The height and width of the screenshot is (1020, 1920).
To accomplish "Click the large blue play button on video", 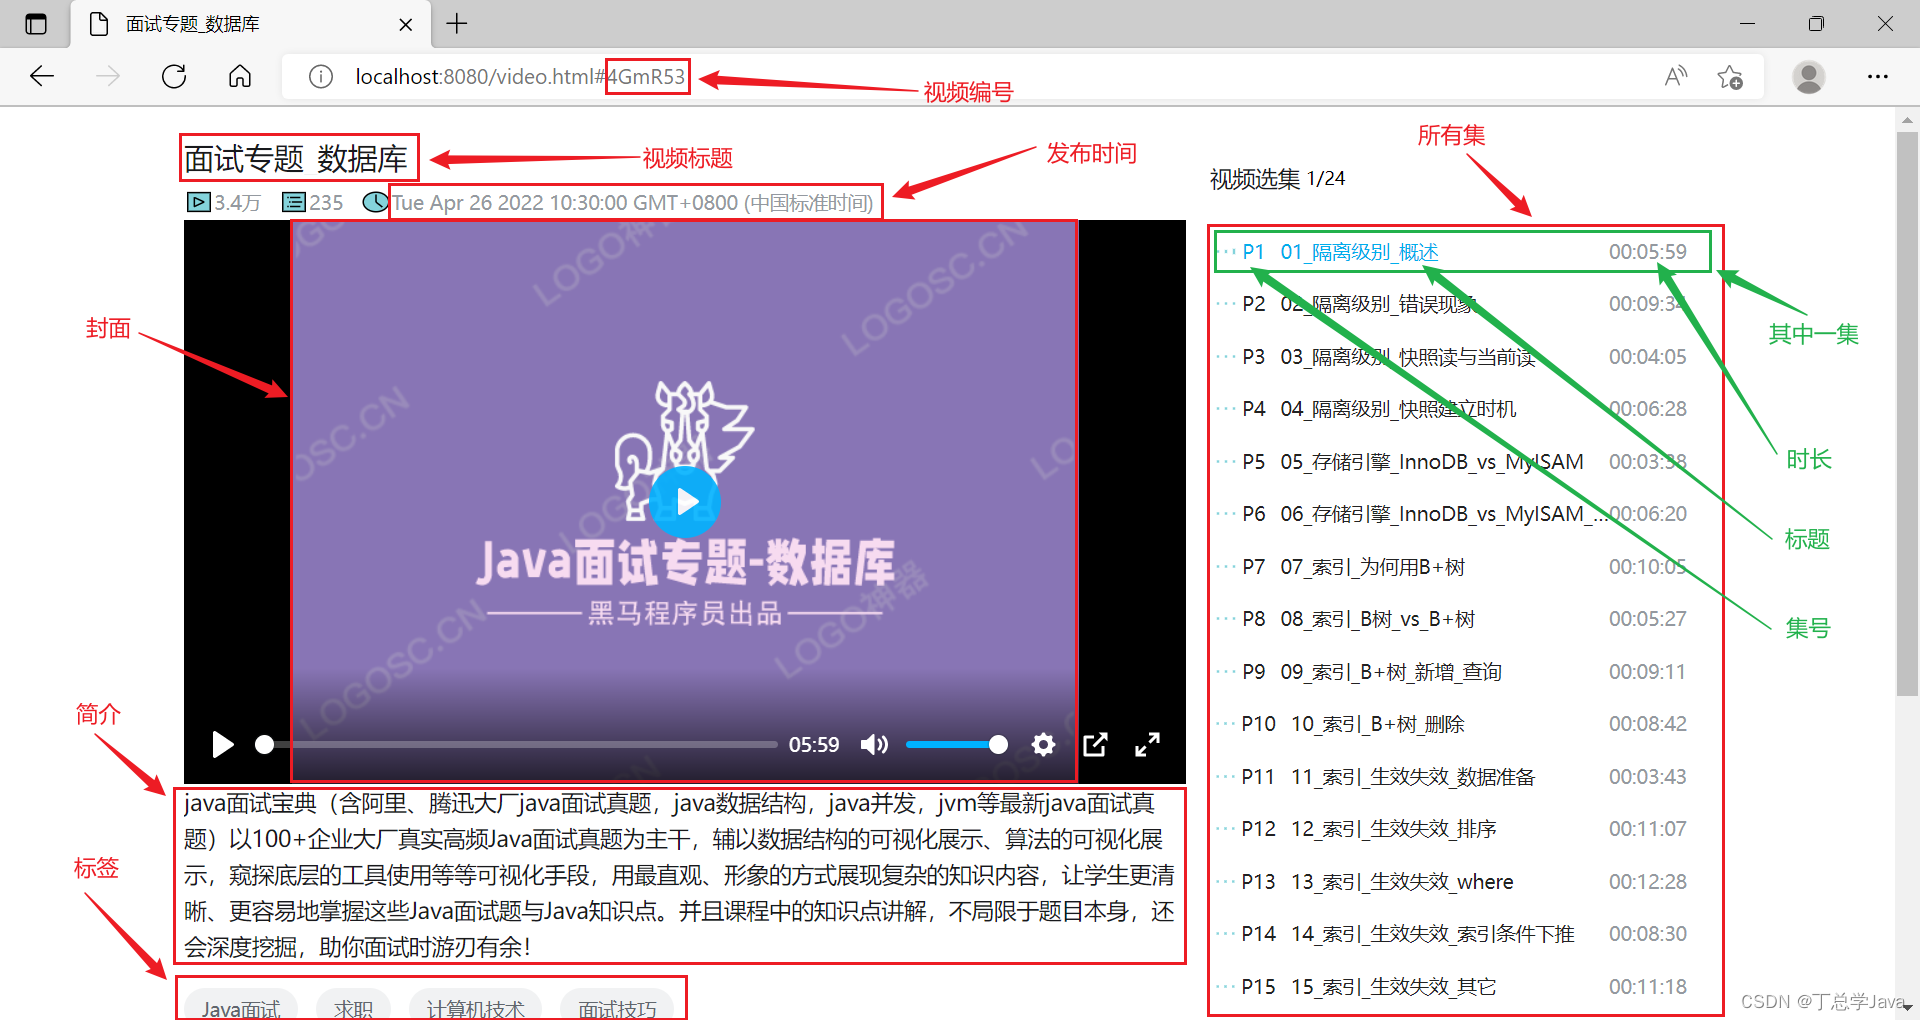I will (685, 501).
